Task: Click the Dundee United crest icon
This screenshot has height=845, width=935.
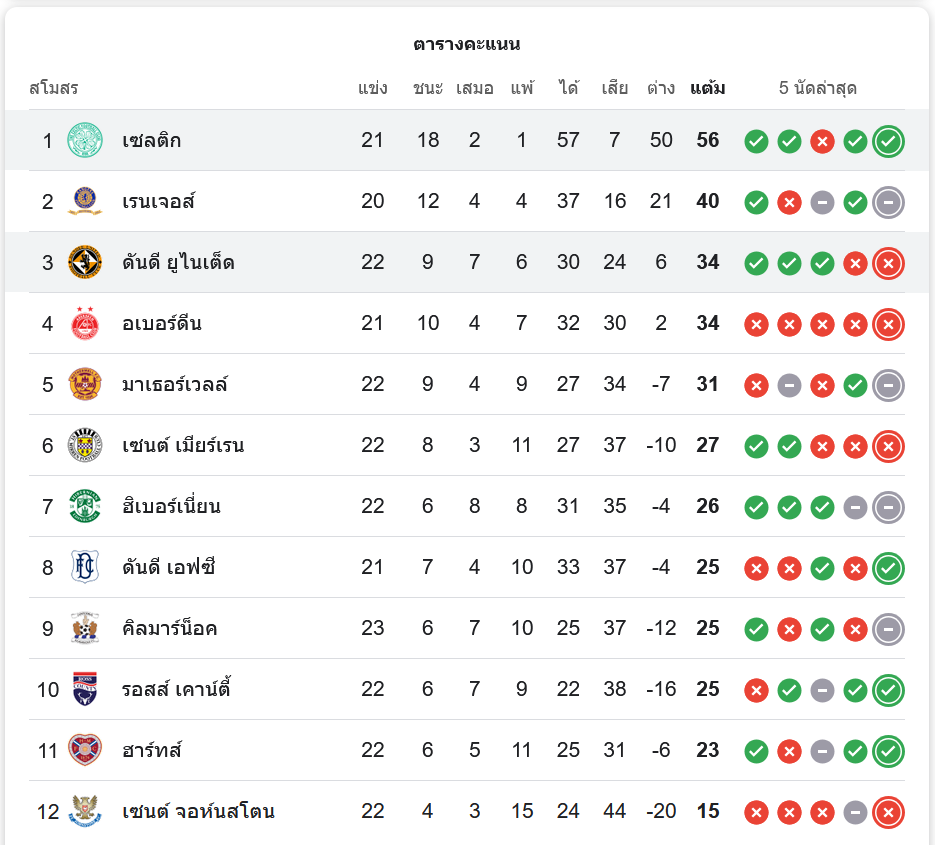Action: click(x=85, y=262)
